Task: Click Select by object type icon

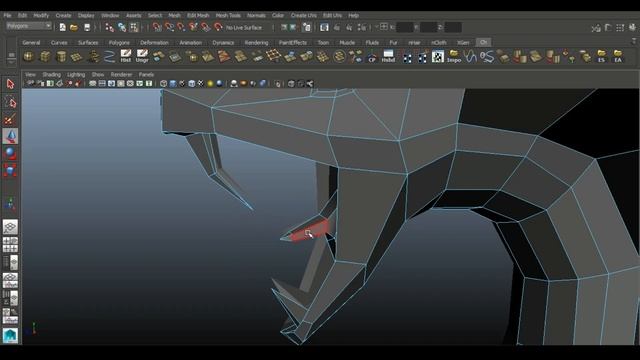Action: 122,27
